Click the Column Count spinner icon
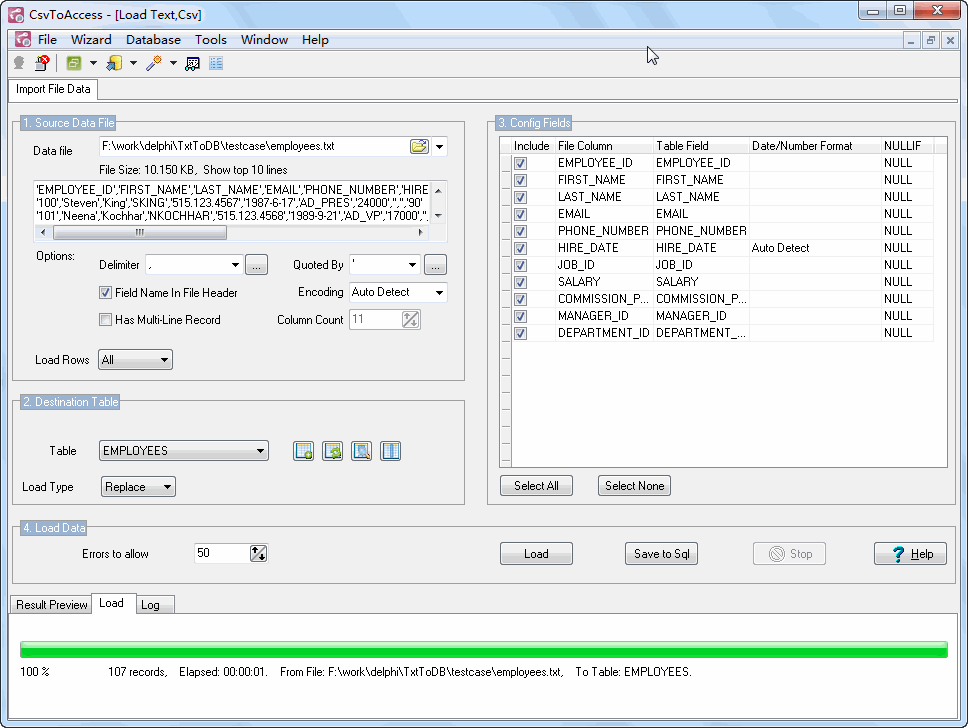Viewport: 968px width, 728px height. click(x=411, y=320)
